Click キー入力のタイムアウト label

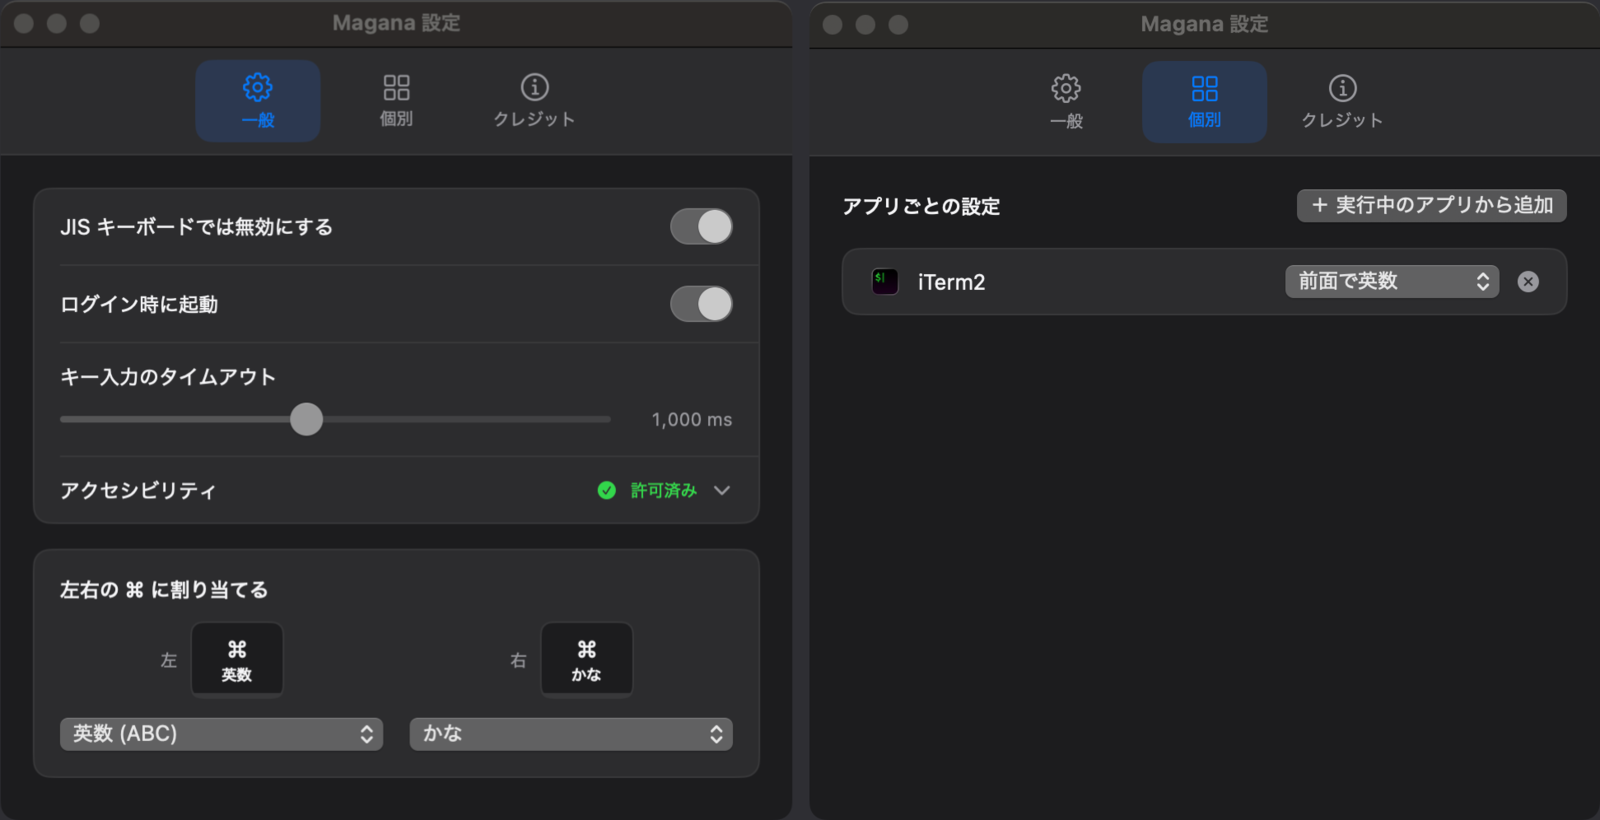coord(168,377)
